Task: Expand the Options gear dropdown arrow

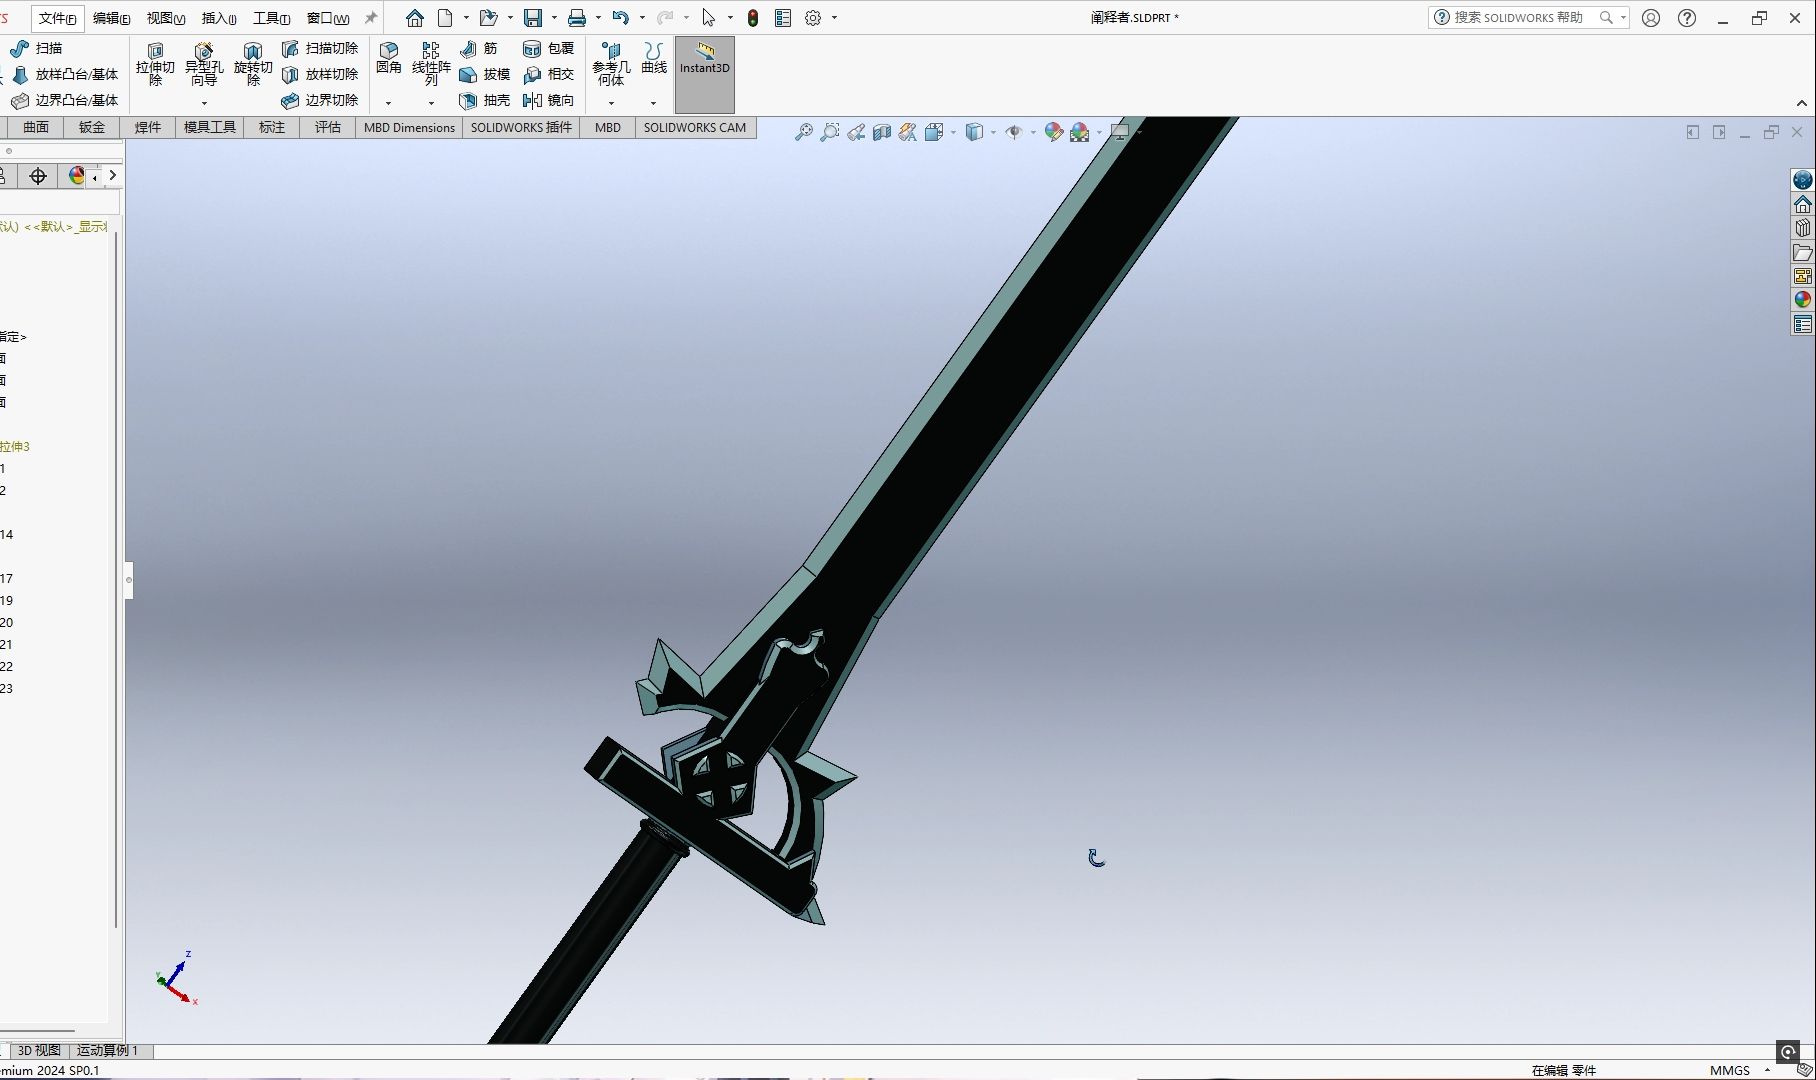Action: pyautogui.click(x=834, y=18)
